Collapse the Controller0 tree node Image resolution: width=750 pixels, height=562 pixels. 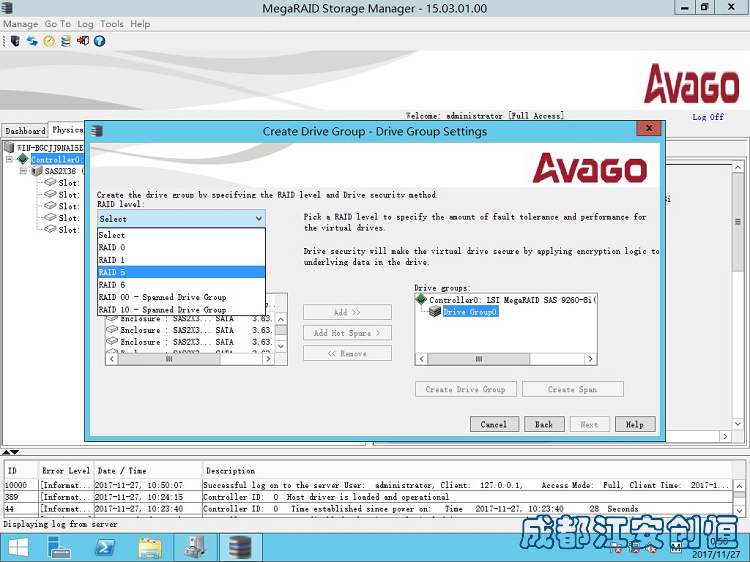[9, 159]
